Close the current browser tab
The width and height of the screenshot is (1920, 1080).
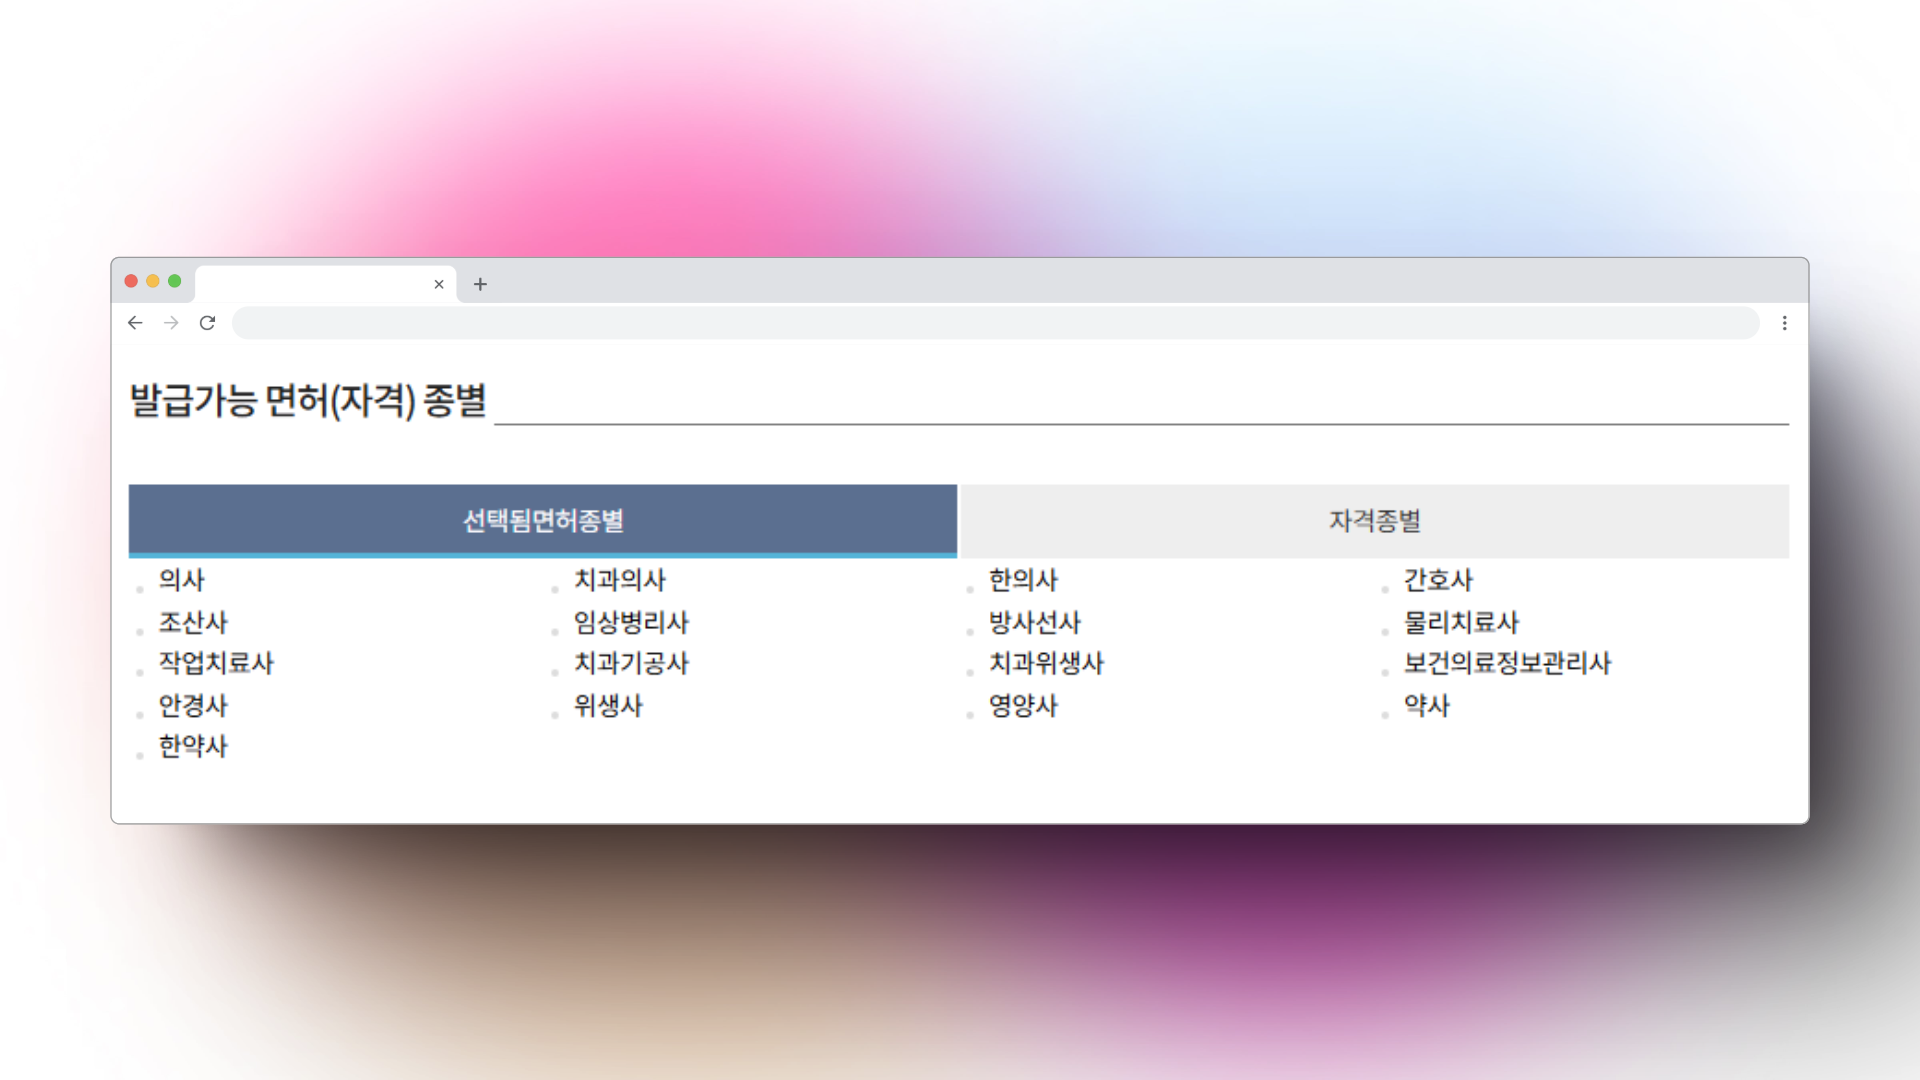tap(438, 284)
